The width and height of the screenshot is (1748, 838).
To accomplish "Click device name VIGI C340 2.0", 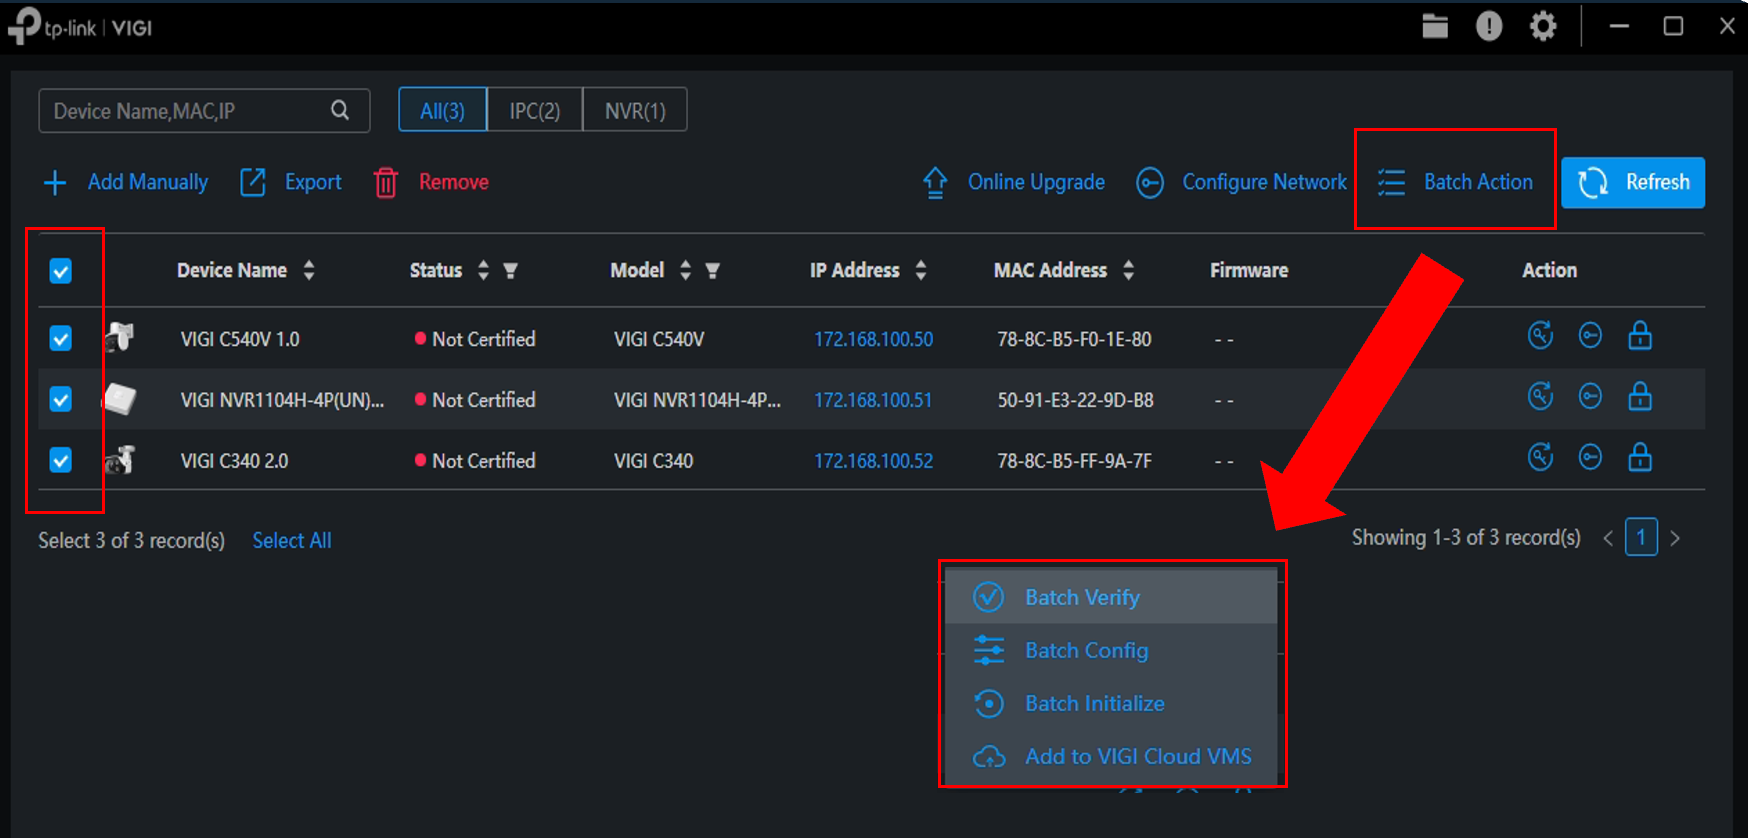I will point(234,461).
